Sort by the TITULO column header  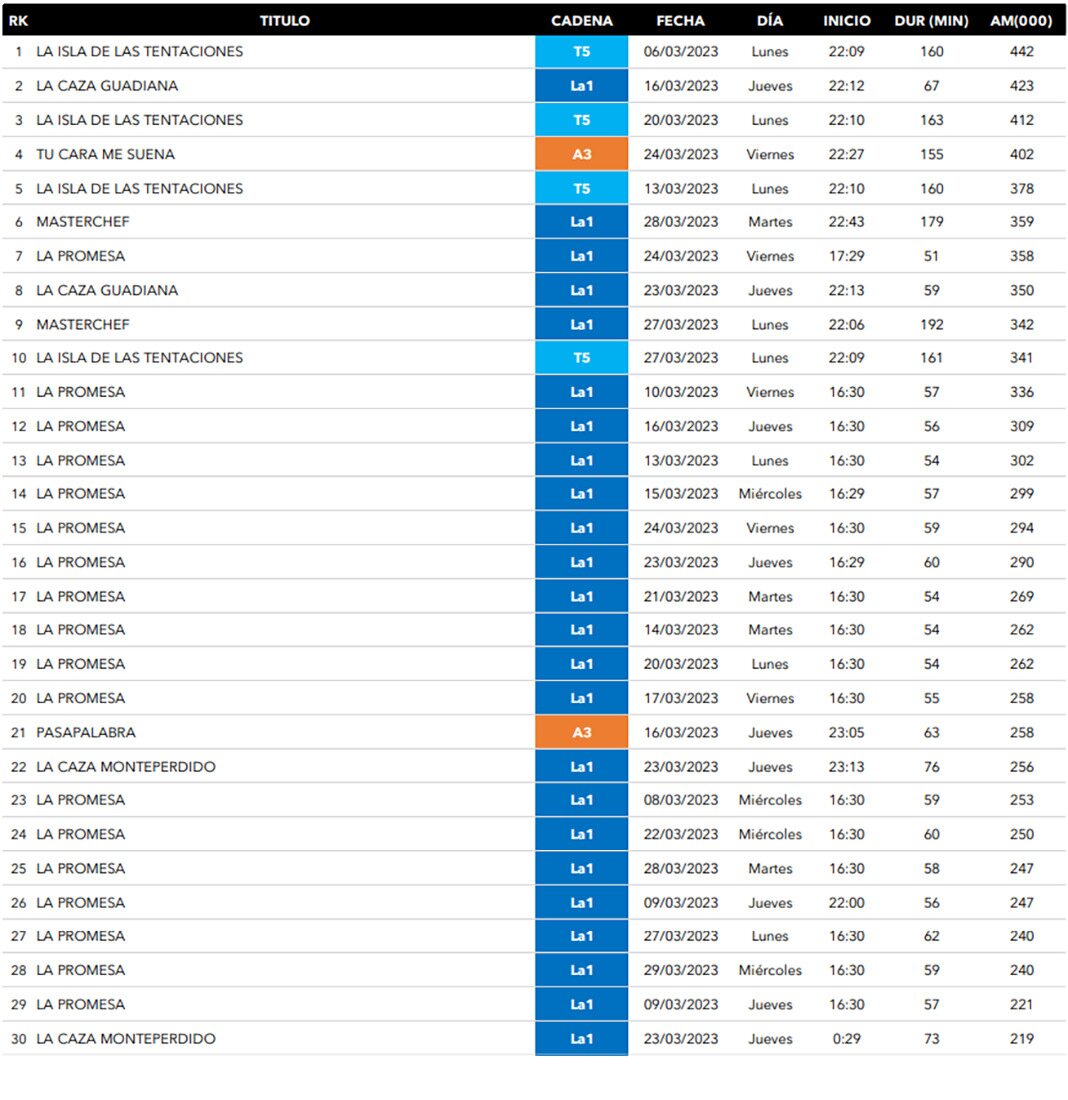click(x=285, y=21)
